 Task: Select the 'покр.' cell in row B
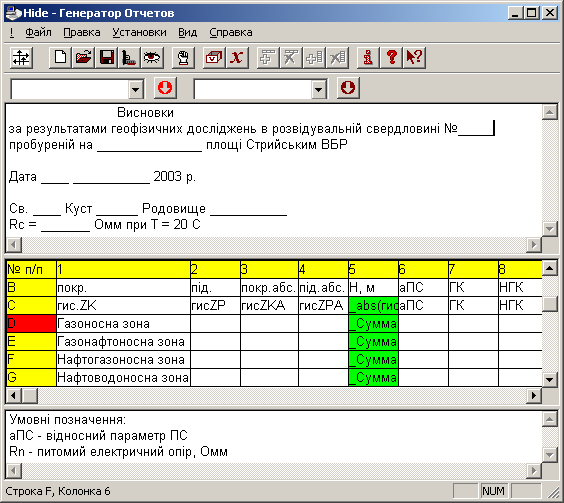point(123,287)
